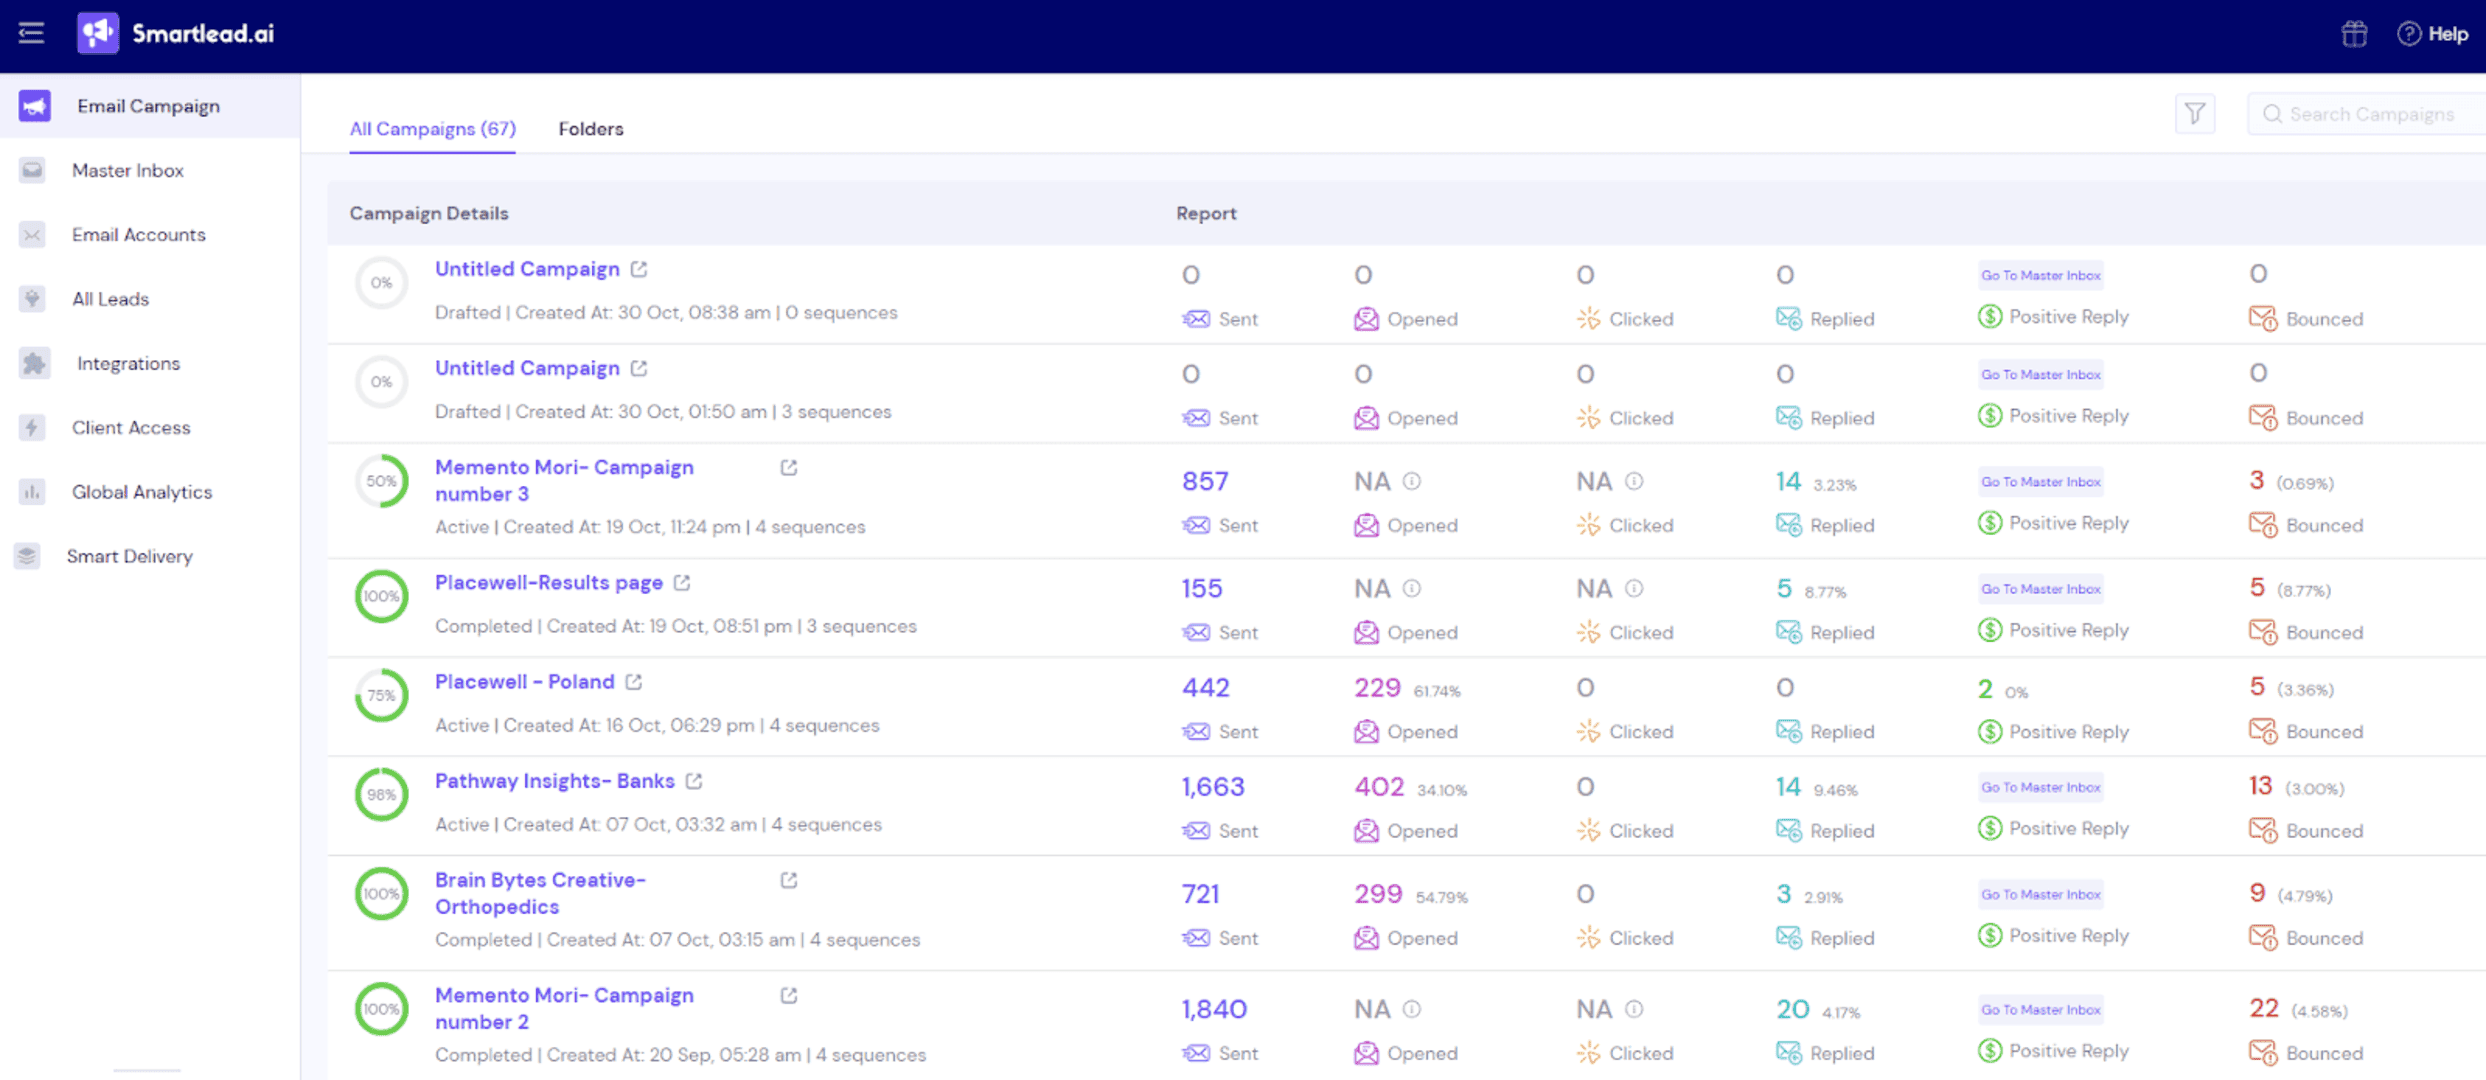Click the Smart Delivery layers icon
The height and width of the screenshot is (1080, 2486).
tap(27, 556)
